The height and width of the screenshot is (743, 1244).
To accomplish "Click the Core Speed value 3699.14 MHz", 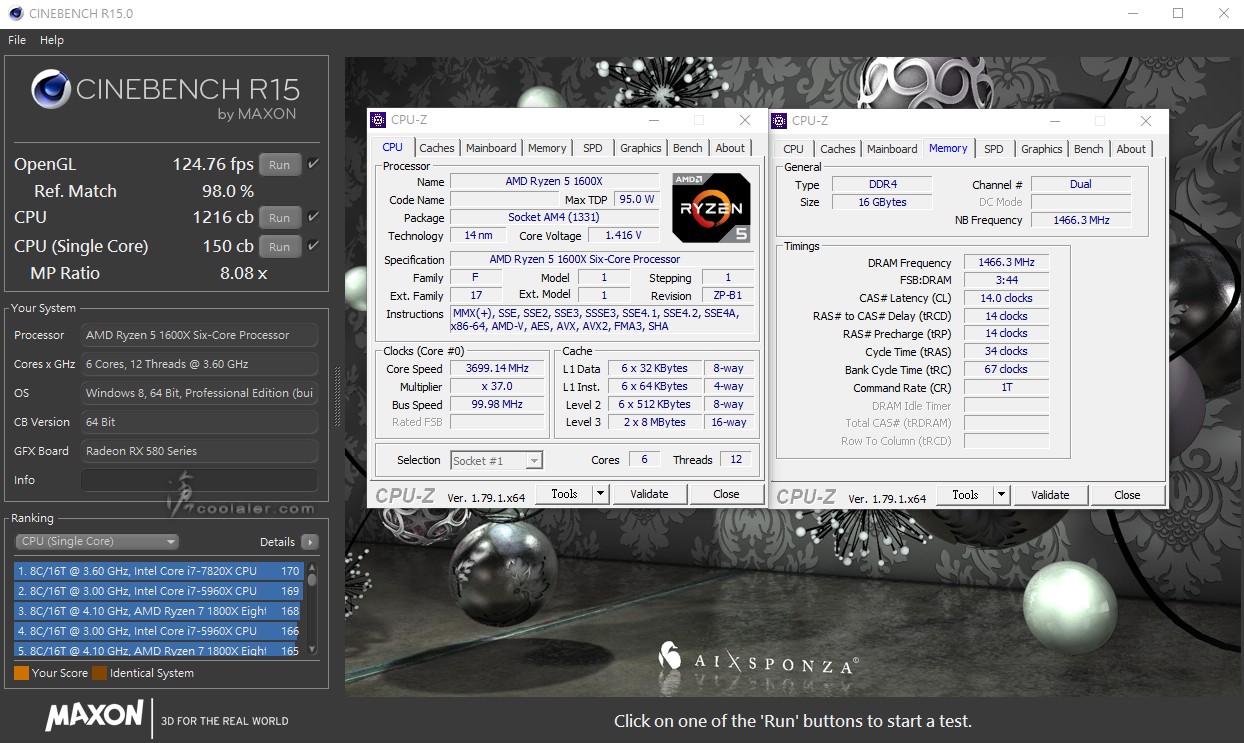I will coord(496,368).
